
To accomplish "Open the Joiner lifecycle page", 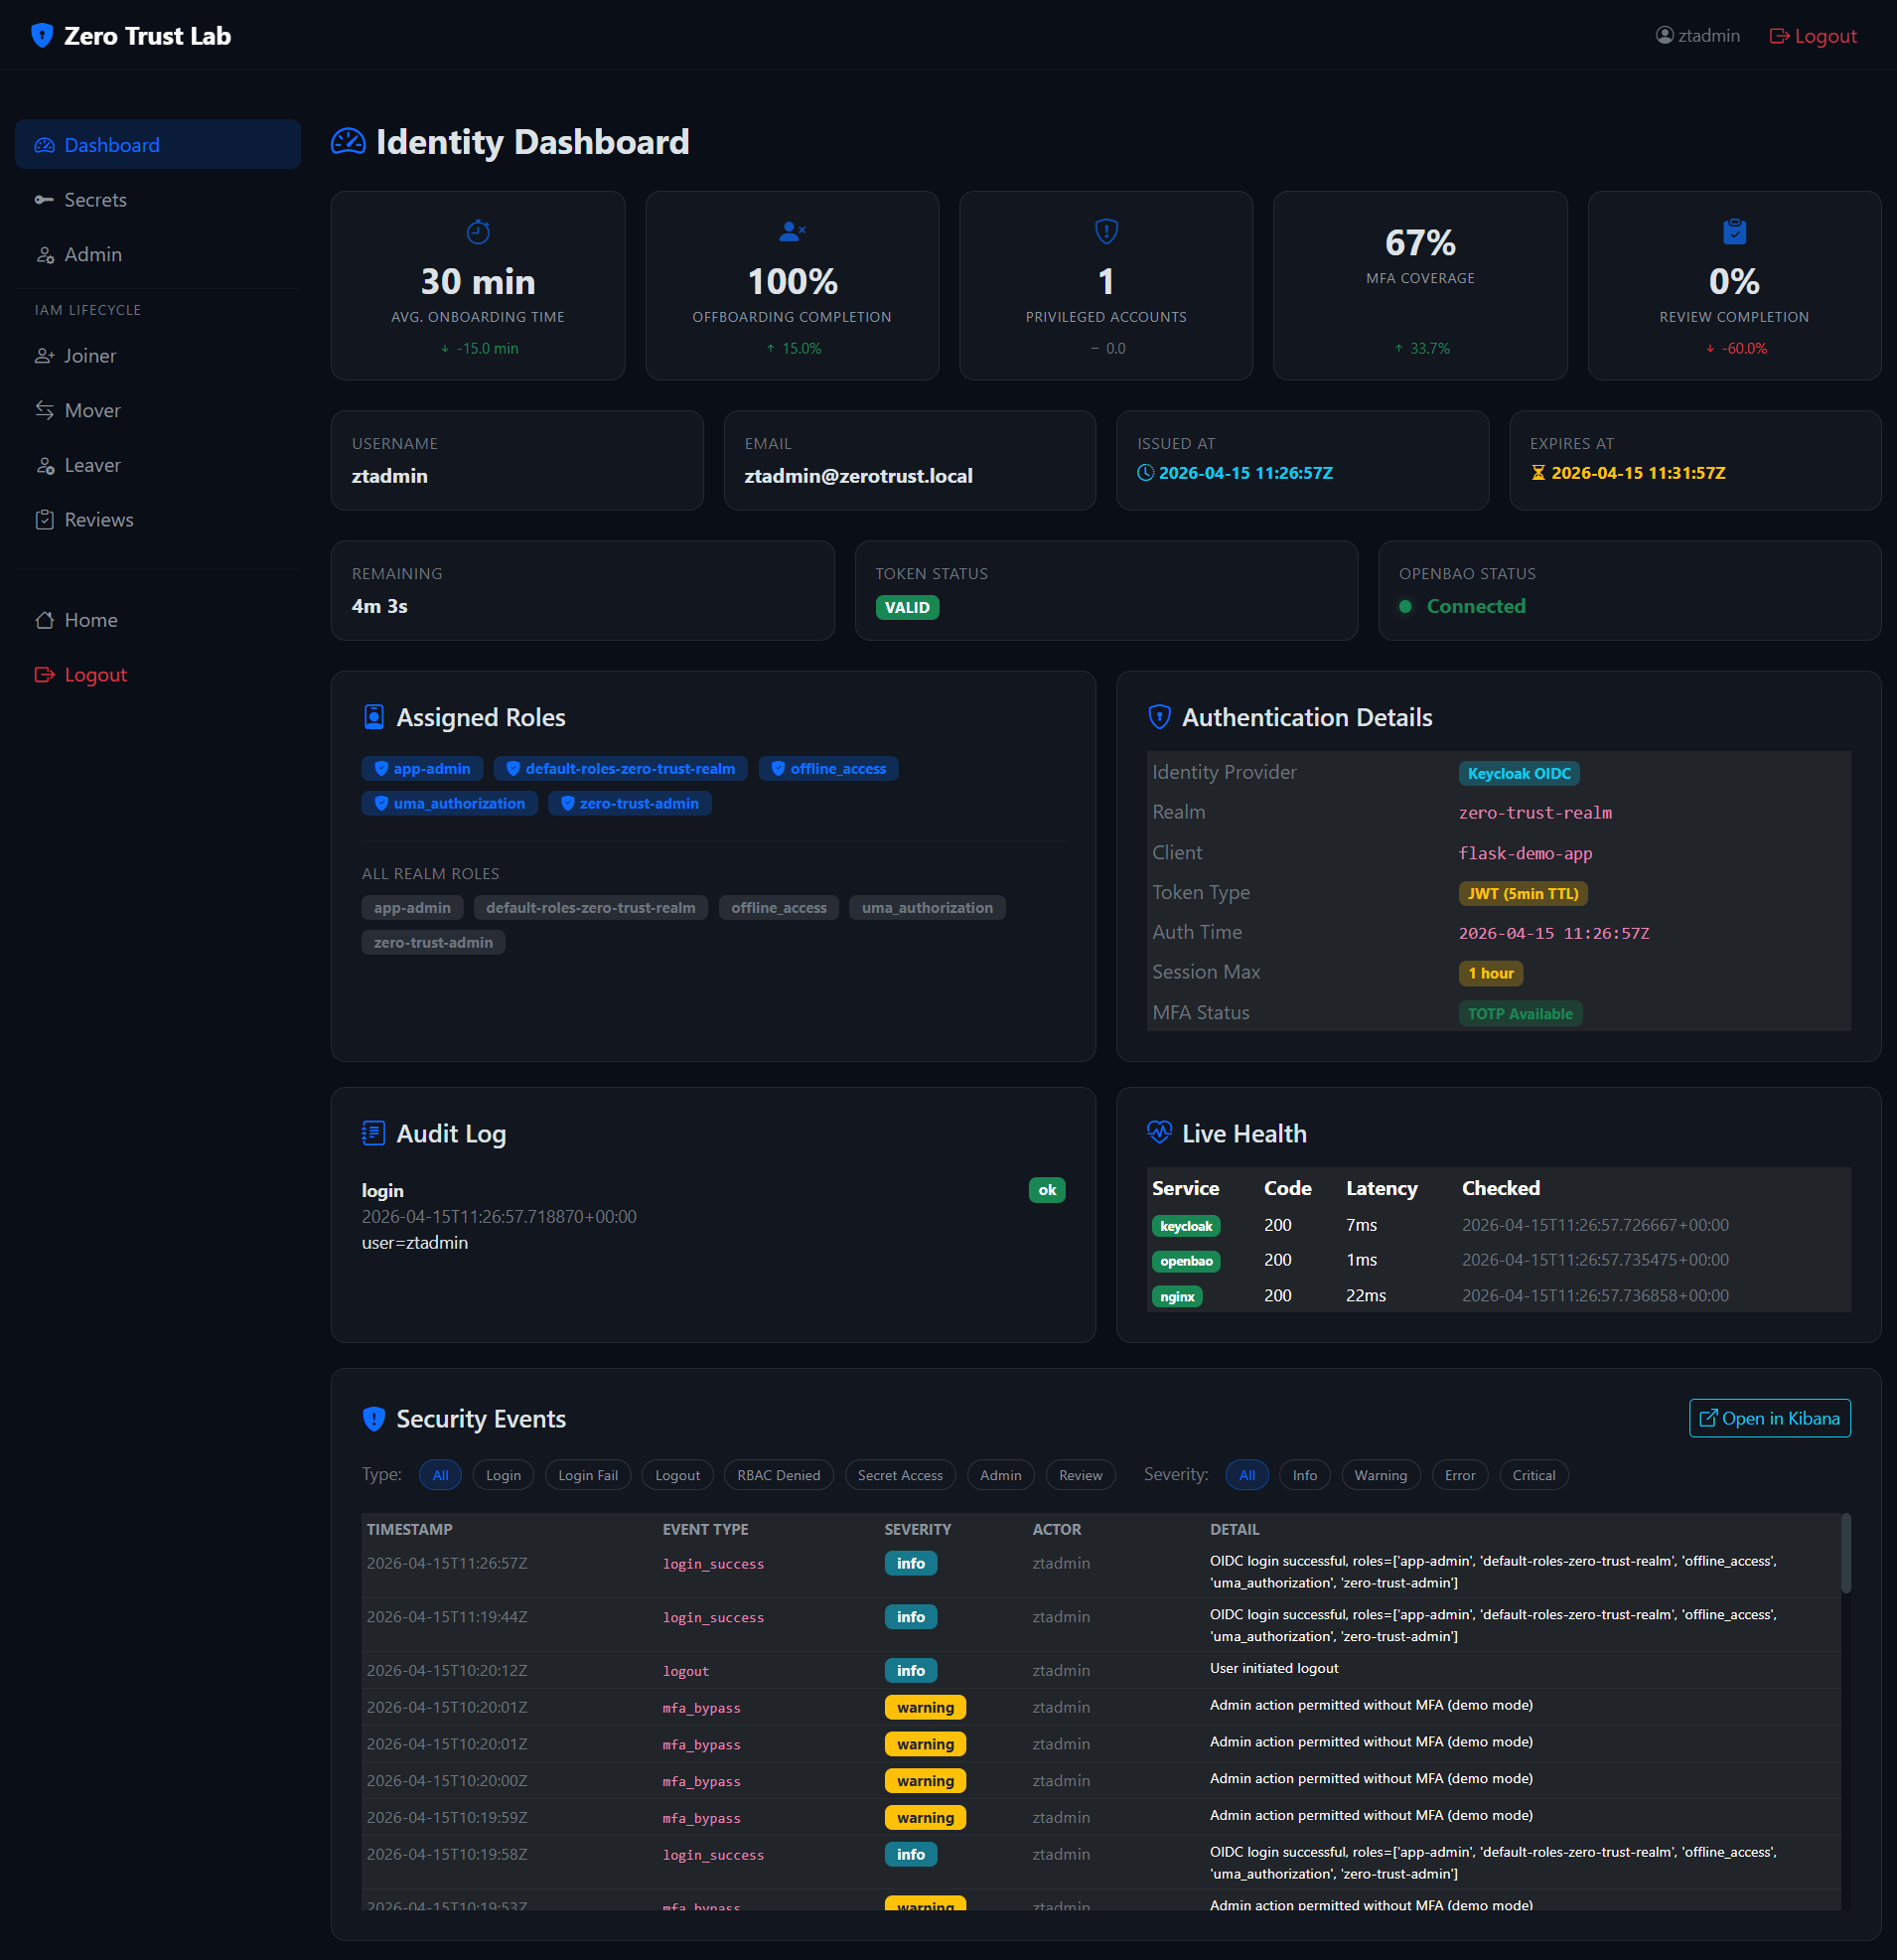I will coord(158,356).
